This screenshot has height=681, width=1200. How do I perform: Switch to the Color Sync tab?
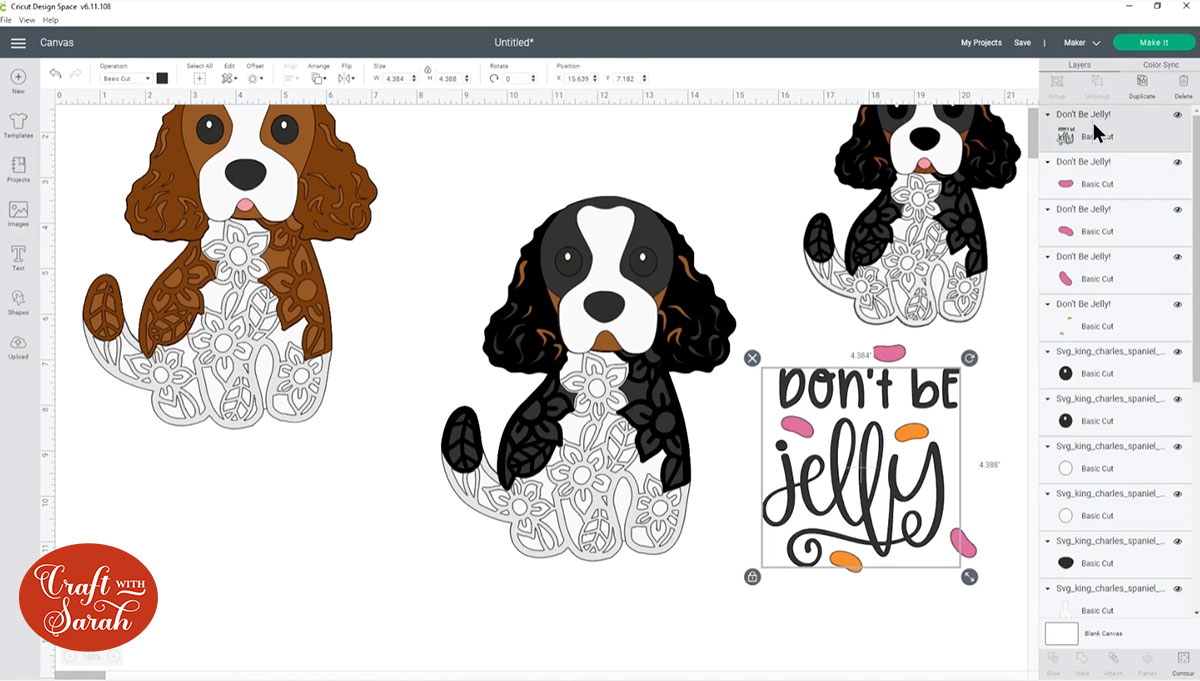[1160, 65]
